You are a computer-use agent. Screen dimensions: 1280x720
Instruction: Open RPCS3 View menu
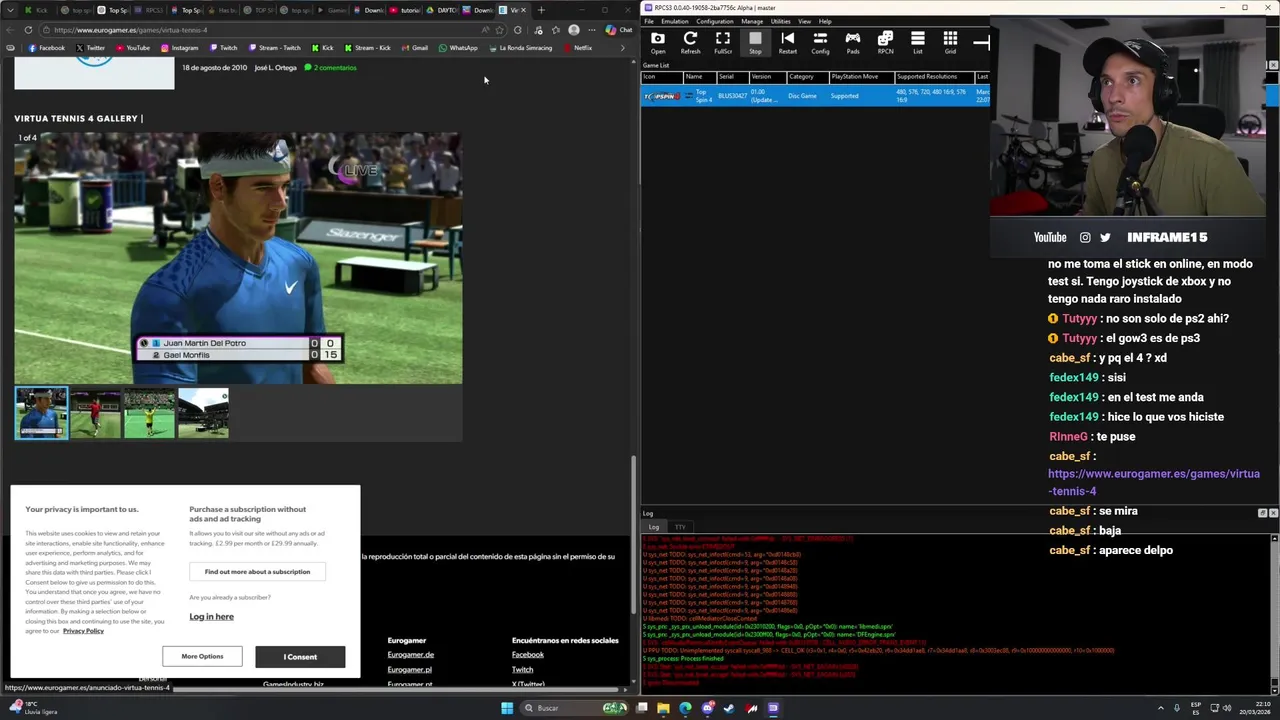coord(806,21)
